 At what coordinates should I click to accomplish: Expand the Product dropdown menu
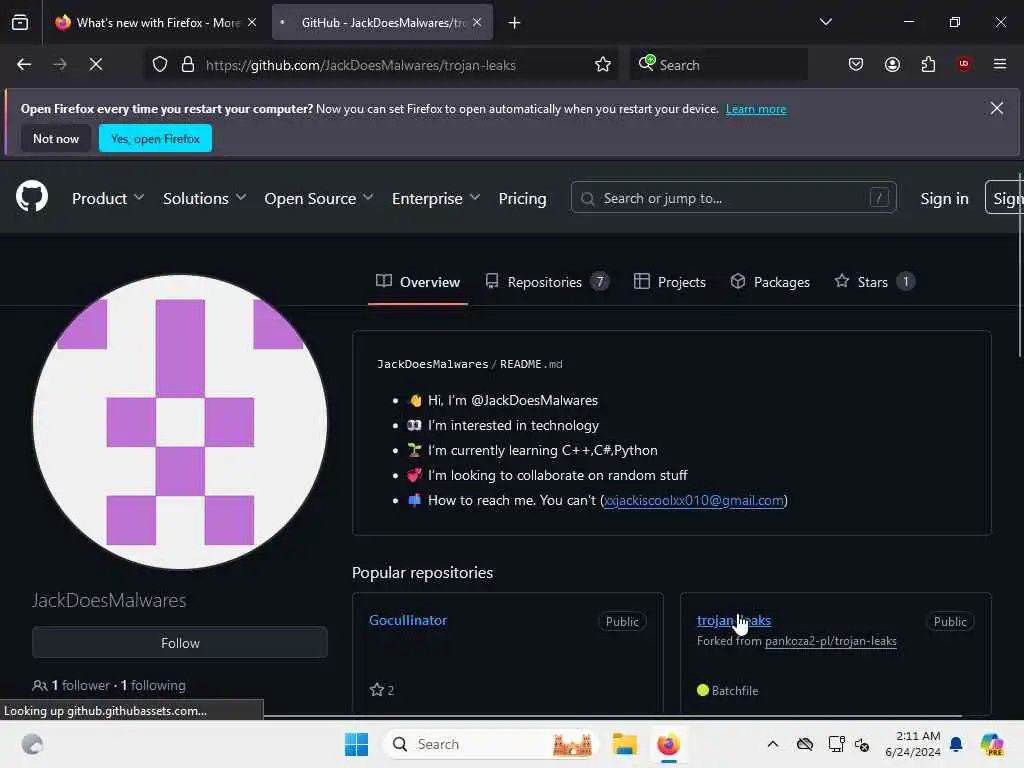[108, 199]
